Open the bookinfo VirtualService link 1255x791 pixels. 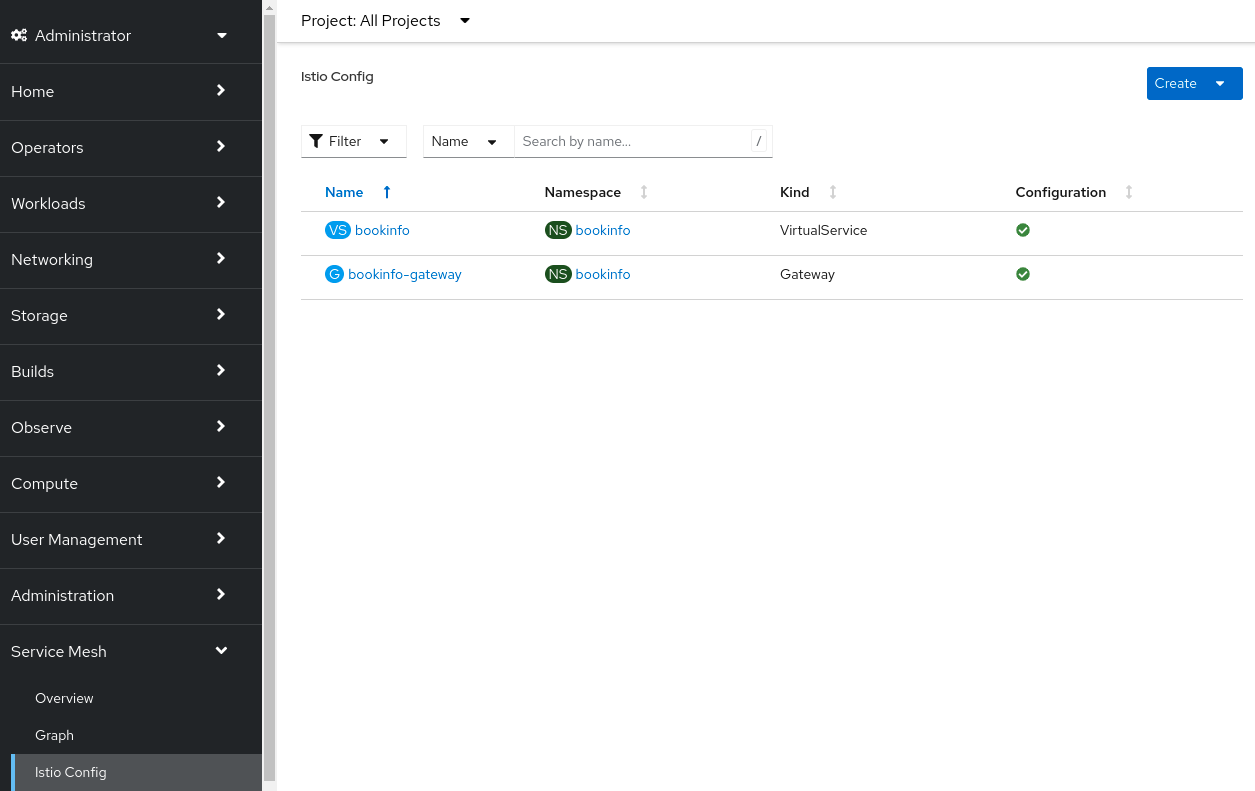point(381,230)
